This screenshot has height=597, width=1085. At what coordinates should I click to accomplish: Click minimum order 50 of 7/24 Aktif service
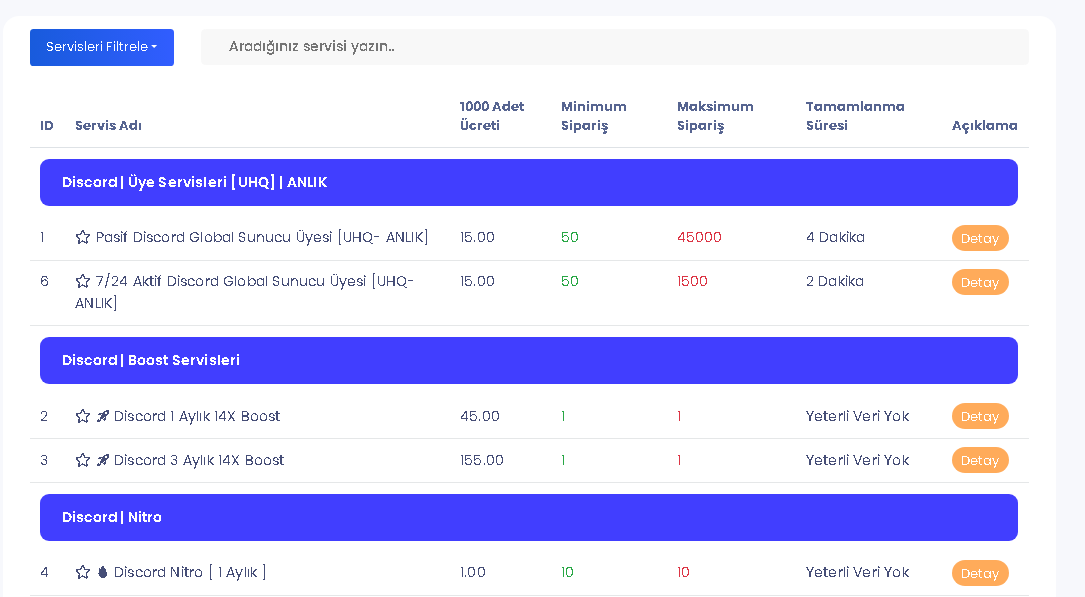click(x=569, y=281)
